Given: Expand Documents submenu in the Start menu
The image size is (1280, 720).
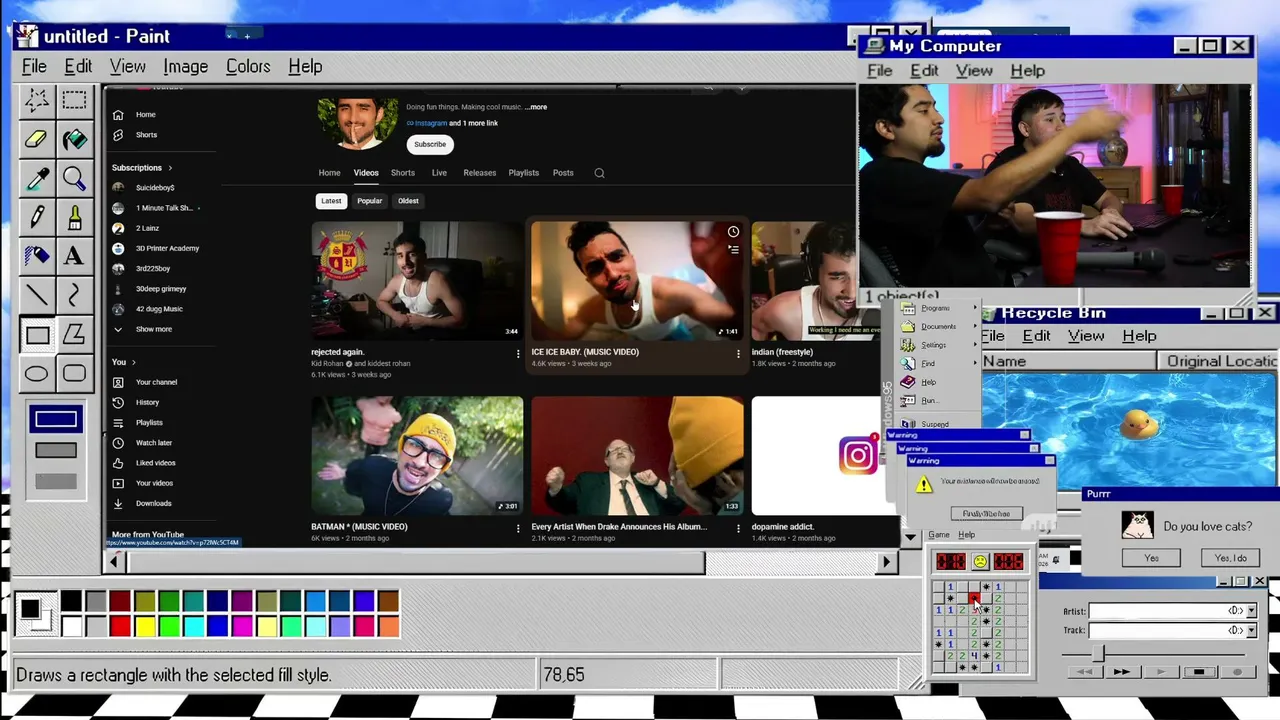Looking at the screenshot, I should click(939, 326).
